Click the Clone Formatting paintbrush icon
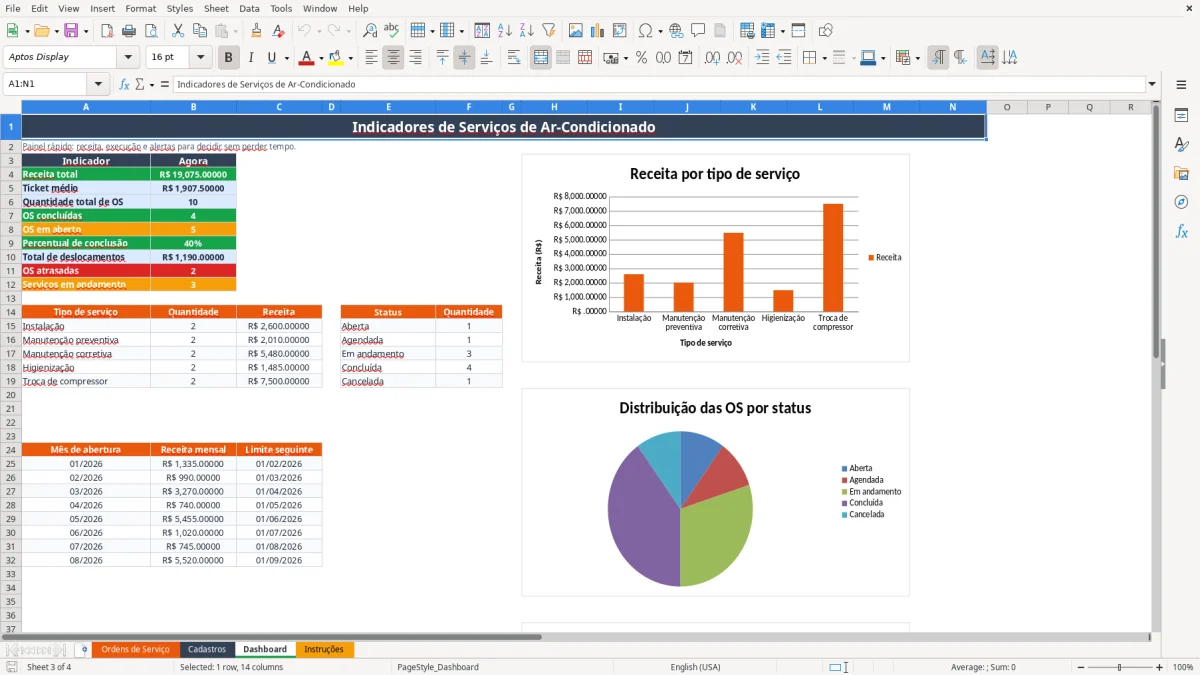Viewport: 1200px width, 675px height. [x=256, y=31]
